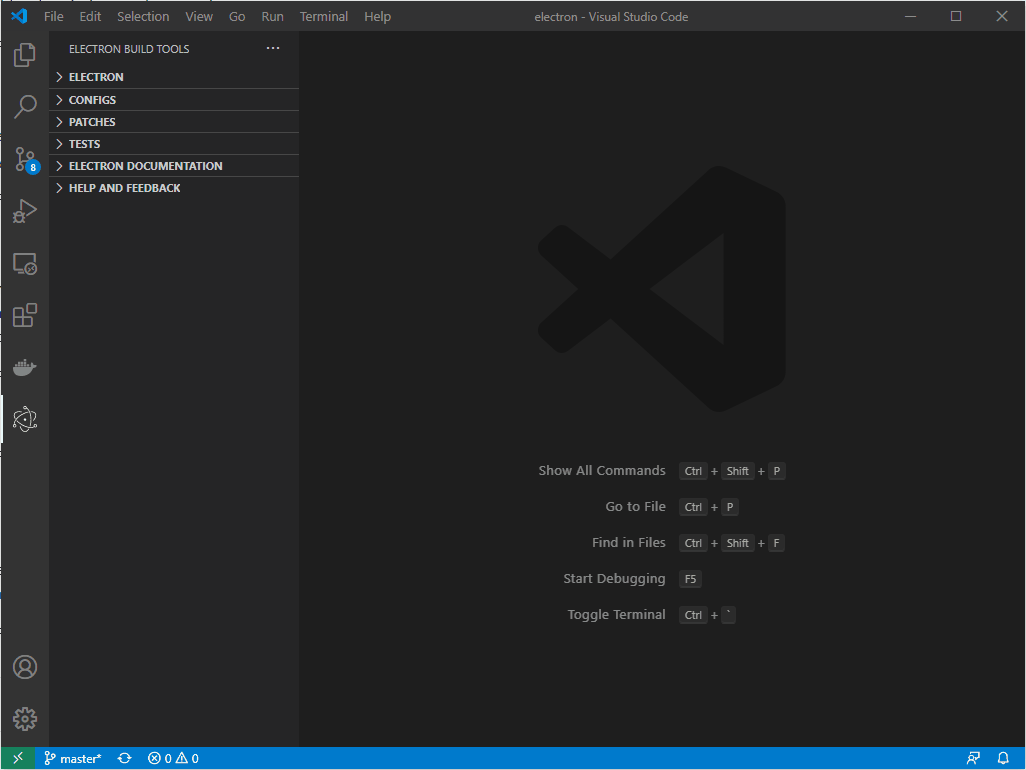Viewport: 1026px width, 770px height.
Task: Select the Electron Build Tools icon
Action: tap(25, 420)
